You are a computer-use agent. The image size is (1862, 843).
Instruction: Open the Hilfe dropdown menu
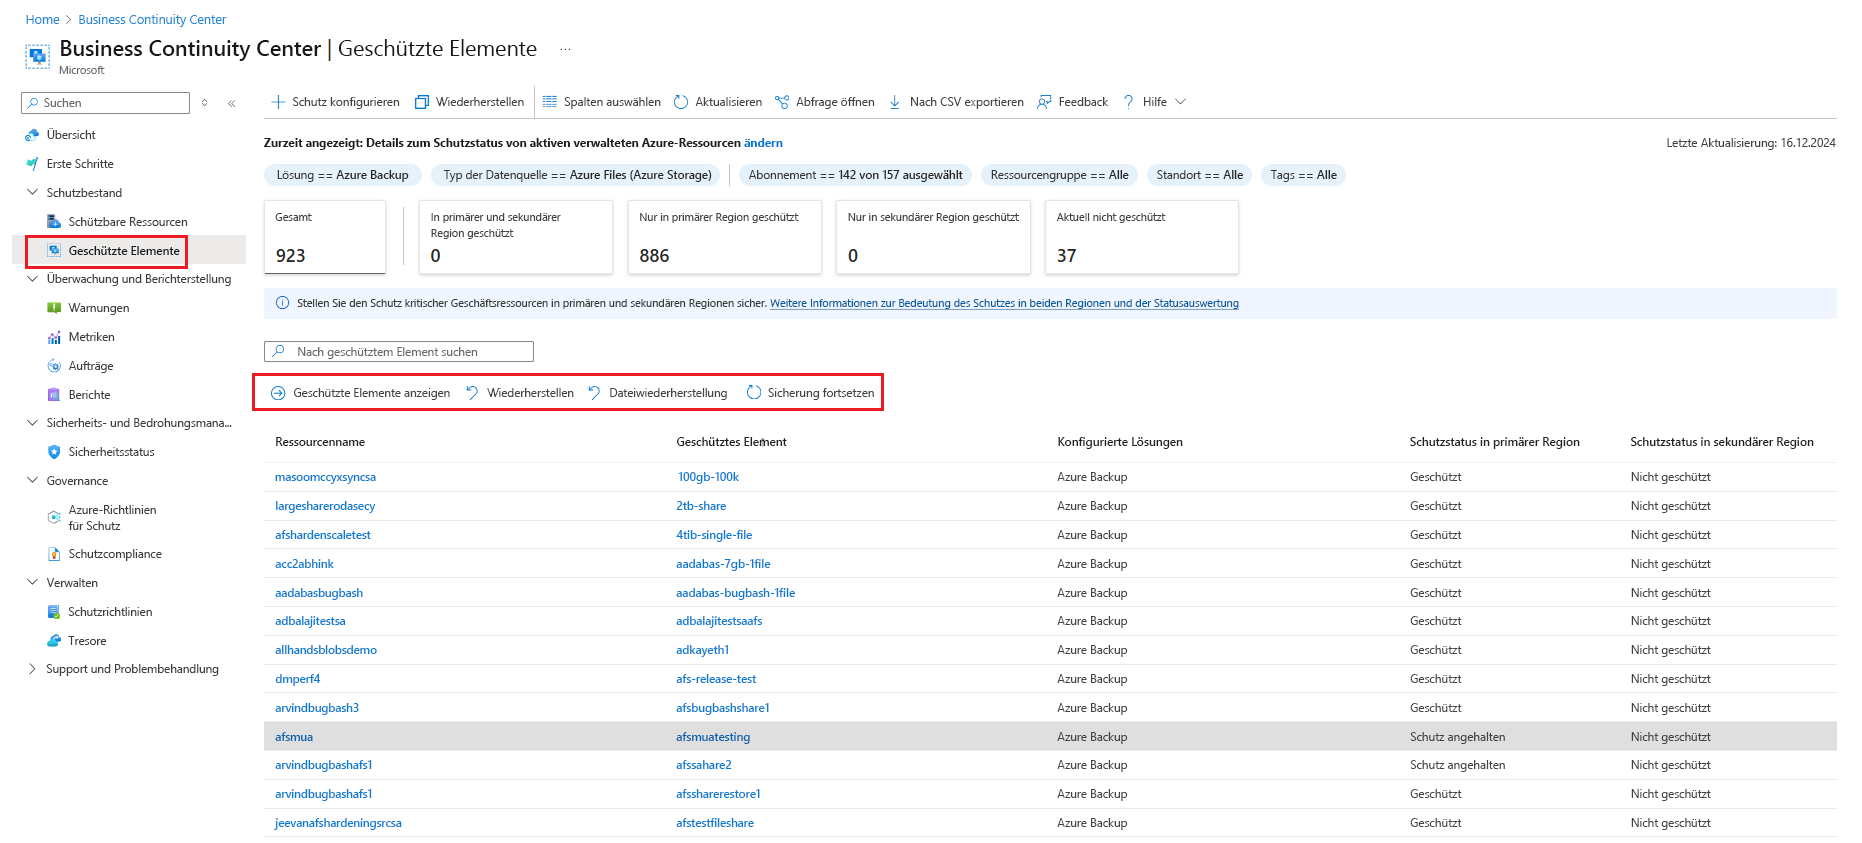click(x=1155, y=102)
